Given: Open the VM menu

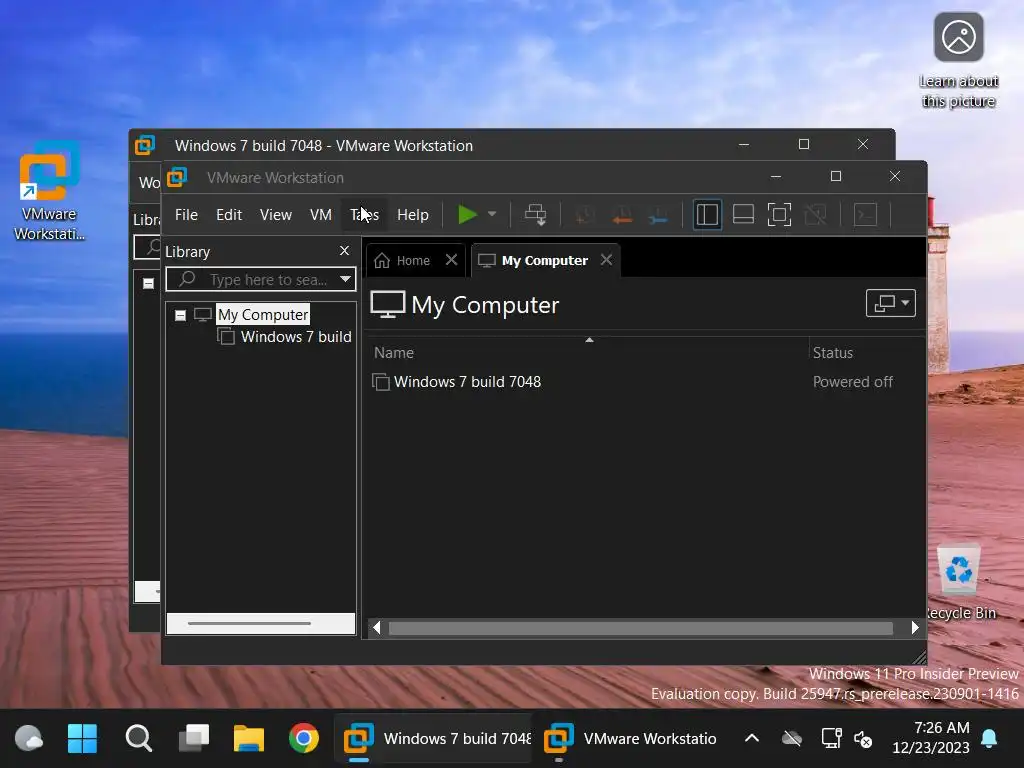Looking at the screenshot, I should pyautogui.click(x=321, y=215).
